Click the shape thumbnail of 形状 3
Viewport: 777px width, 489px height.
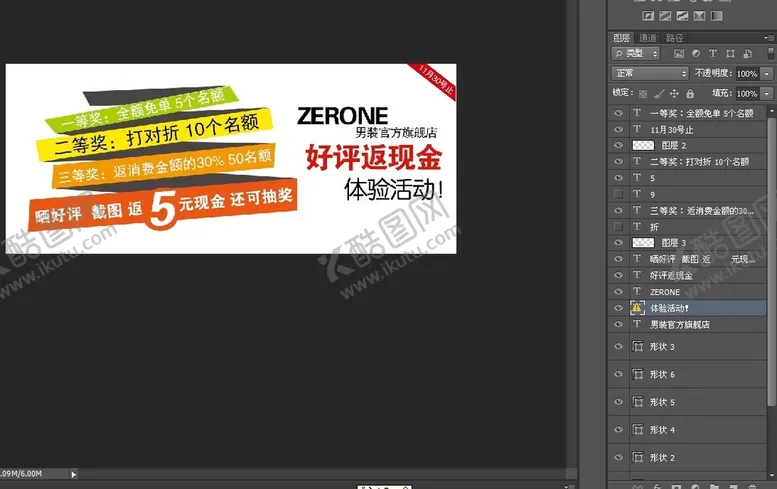coord(638,346)
